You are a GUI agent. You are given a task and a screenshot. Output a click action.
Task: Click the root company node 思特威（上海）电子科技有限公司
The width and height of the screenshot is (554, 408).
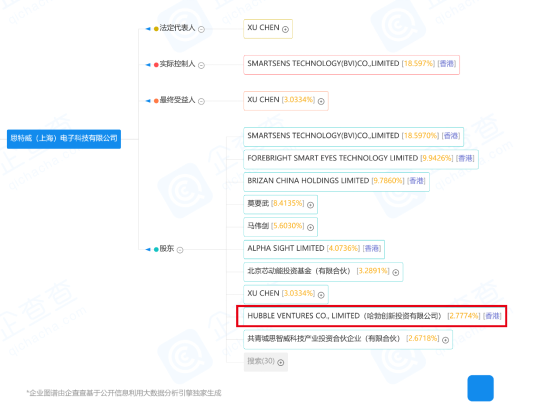tap(64, 139)
